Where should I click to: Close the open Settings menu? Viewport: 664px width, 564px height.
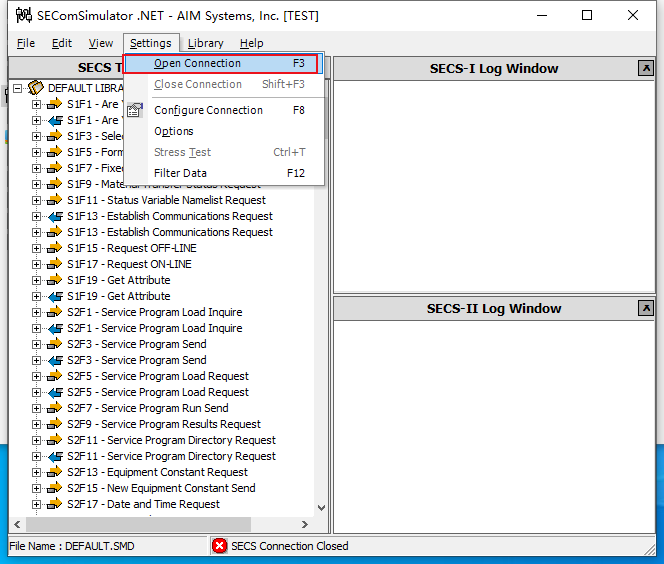click(150, 43)
